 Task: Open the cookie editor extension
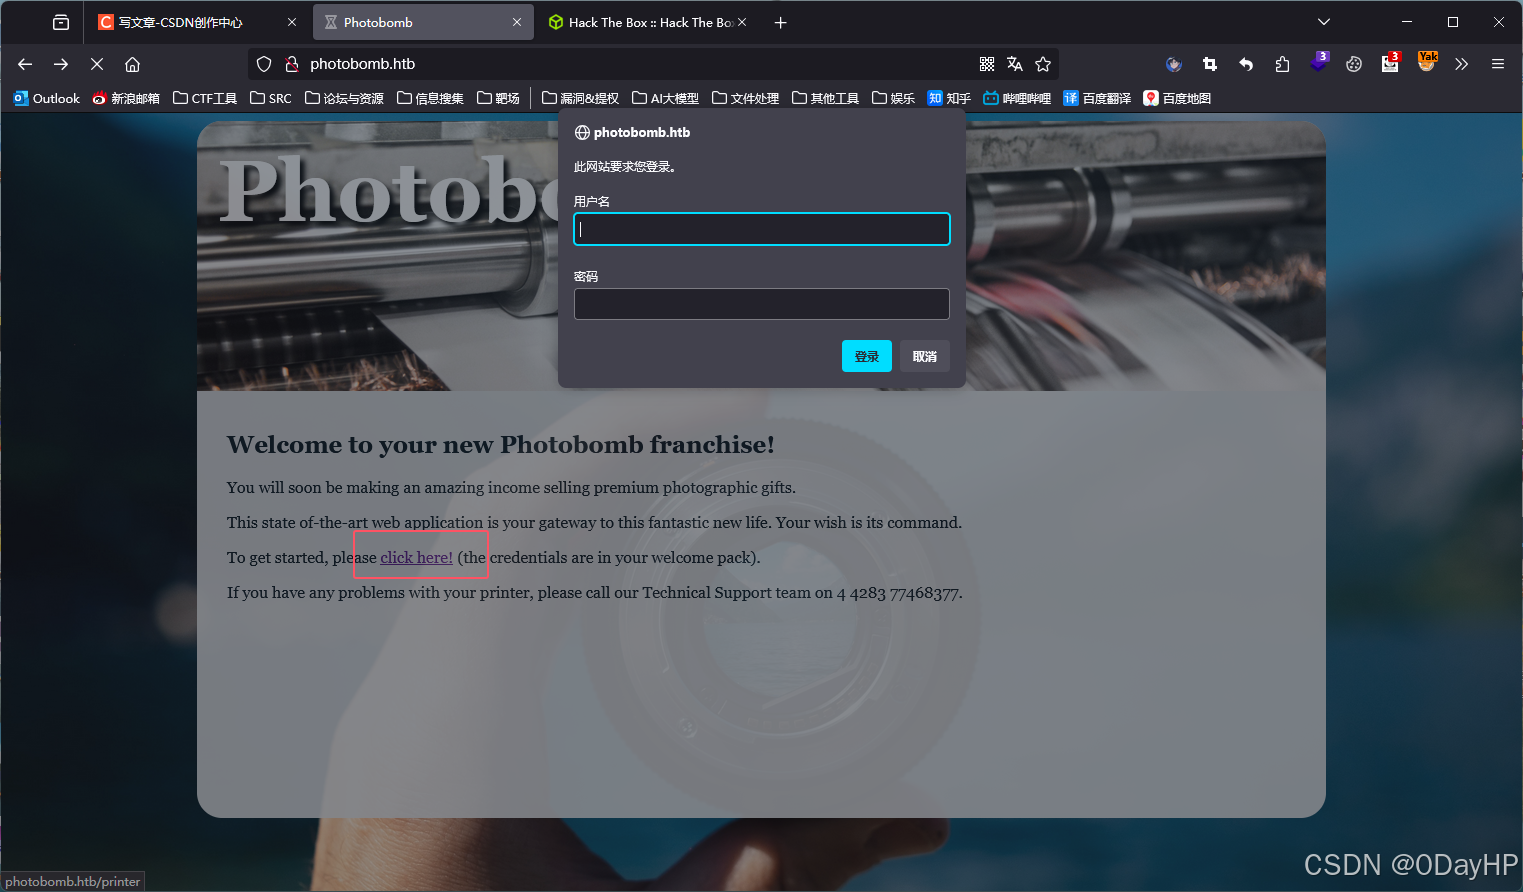point(1354,64)
